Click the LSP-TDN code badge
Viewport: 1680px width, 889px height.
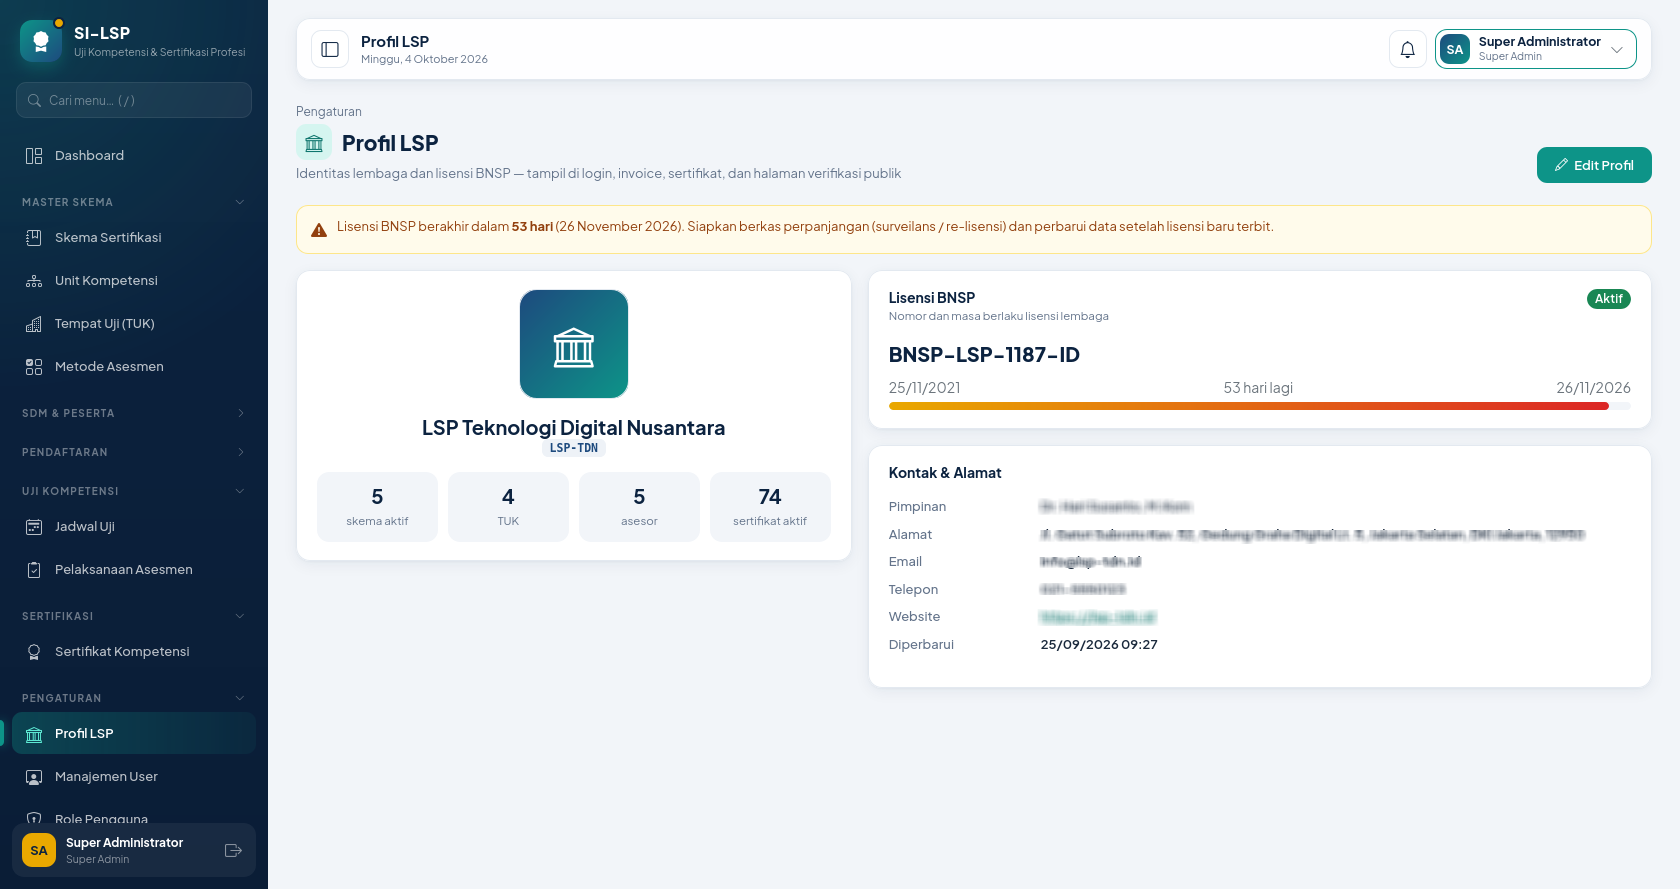(x=574, y=448)
